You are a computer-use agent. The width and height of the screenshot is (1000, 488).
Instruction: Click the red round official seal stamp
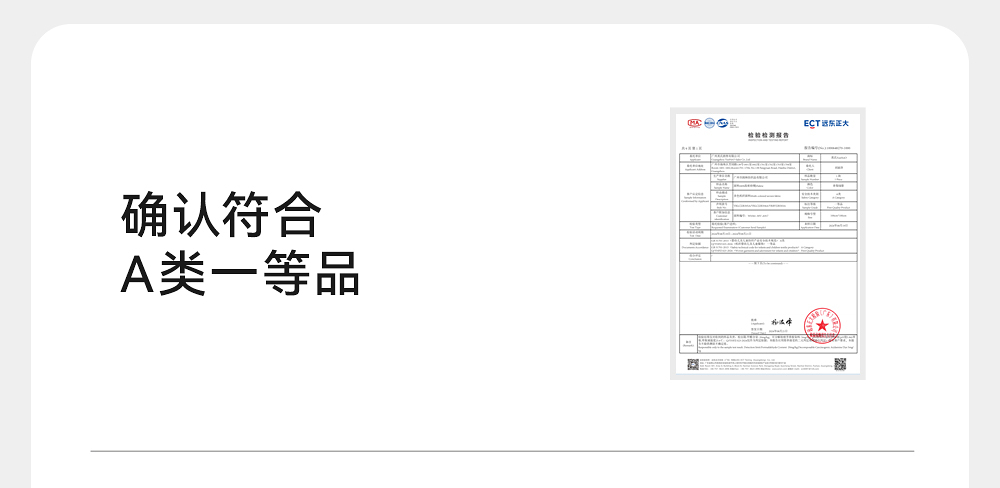(821, 325)
